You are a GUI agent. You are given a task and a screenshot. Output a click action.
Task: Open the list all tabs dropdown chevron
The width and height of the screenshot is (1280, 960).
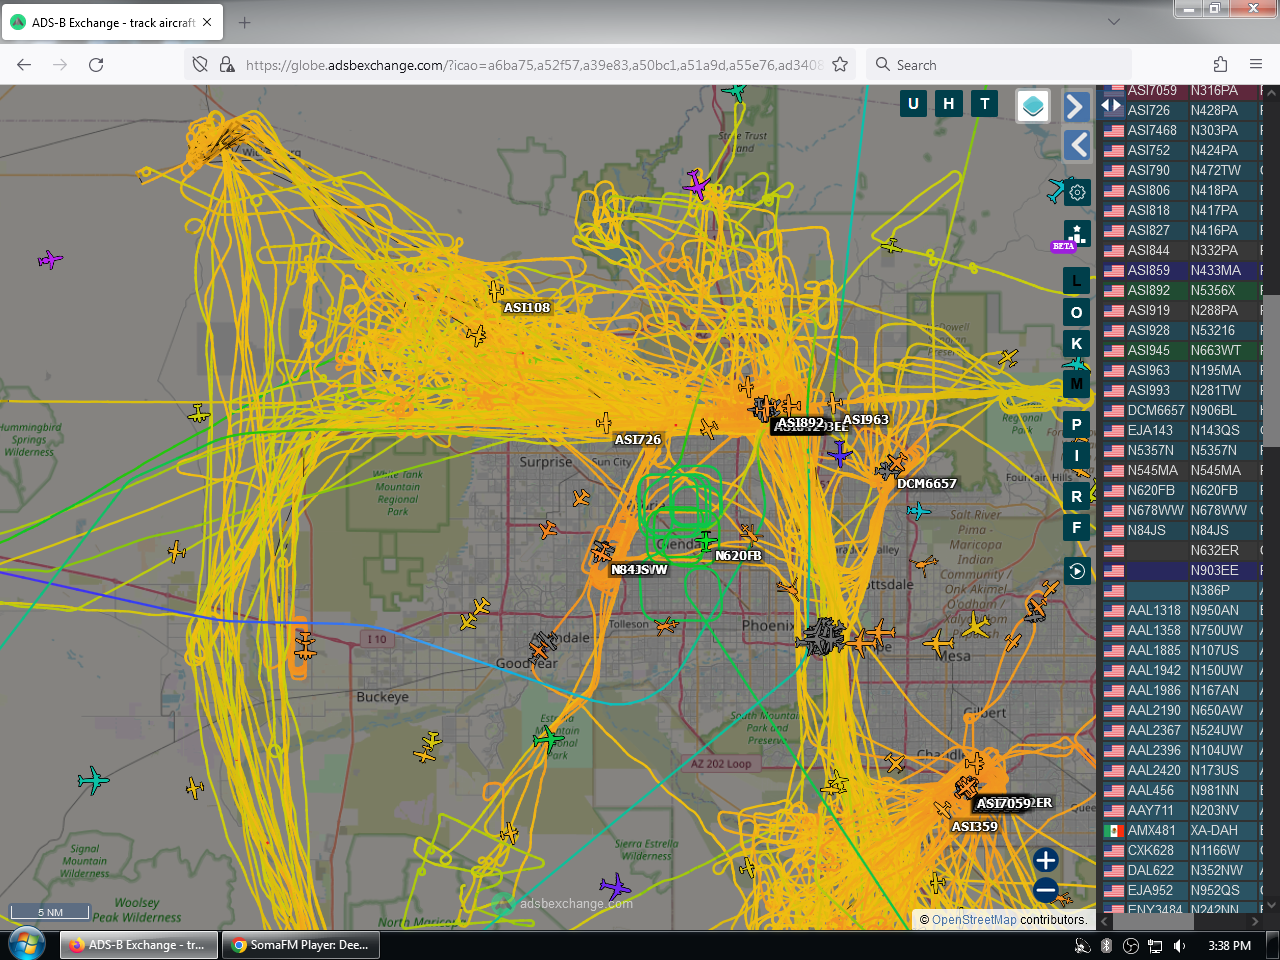(1114, 21)
